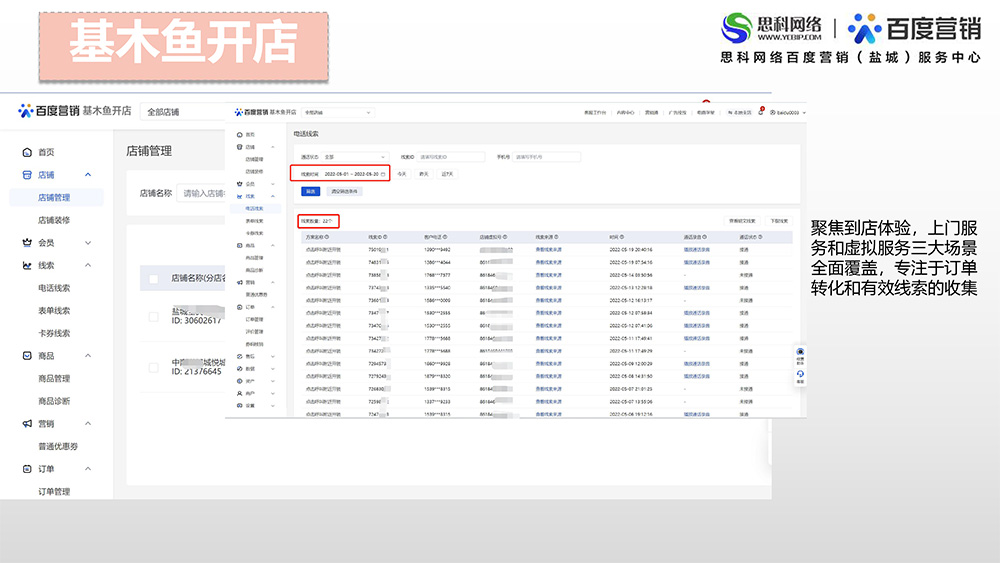Check the store row with ID 30602617
1000x563 pixels.
[x=154, y=316]
